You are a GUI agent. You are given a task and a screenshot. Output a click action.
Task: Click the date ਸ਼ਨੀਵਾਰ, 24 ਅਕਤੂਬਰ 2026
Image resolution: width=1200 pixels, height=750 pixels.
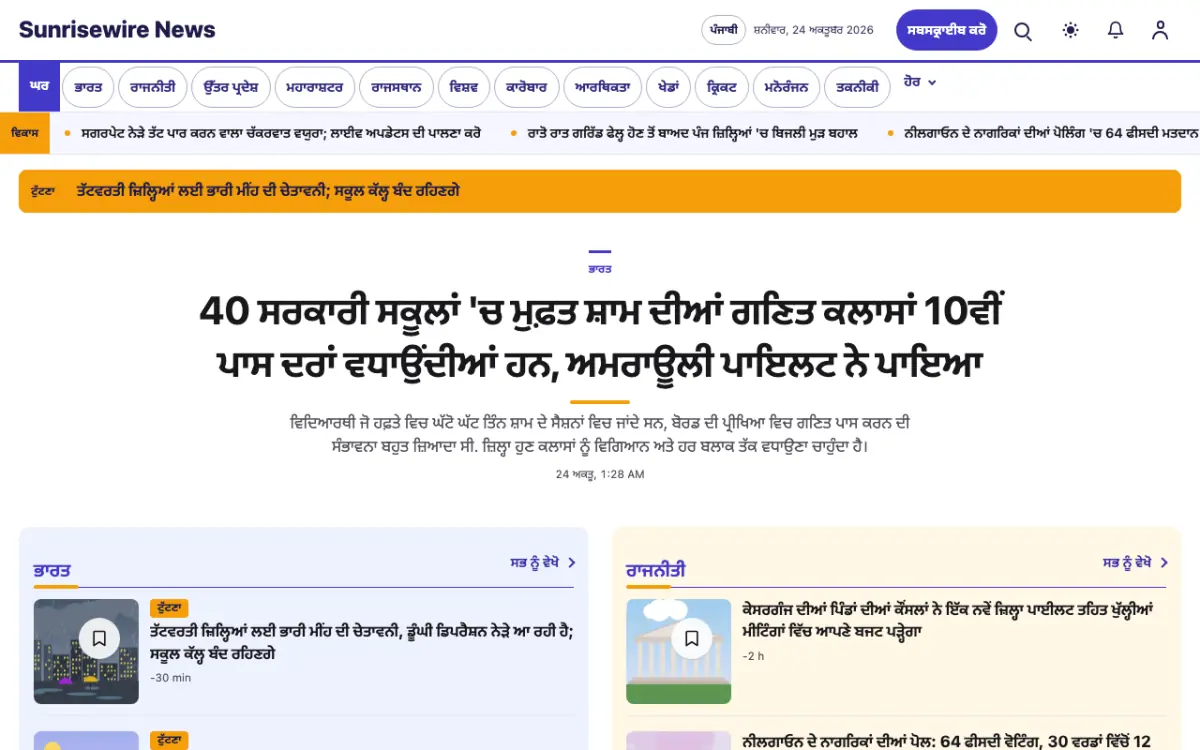[813, 30]
